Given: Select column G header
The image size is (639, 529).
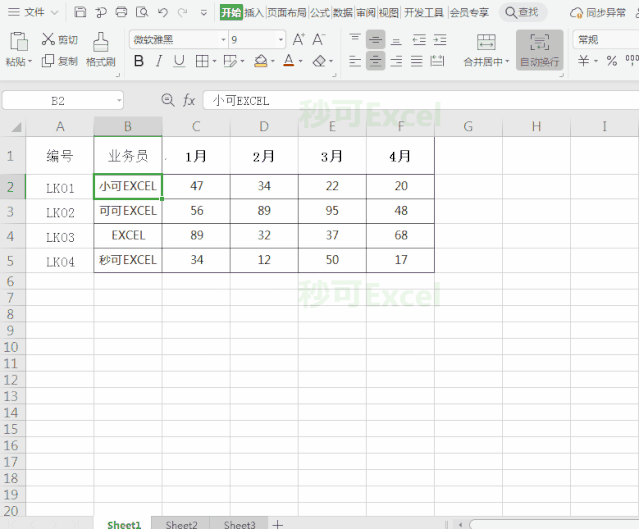Looking at the screenshot, I should [468, 126].
